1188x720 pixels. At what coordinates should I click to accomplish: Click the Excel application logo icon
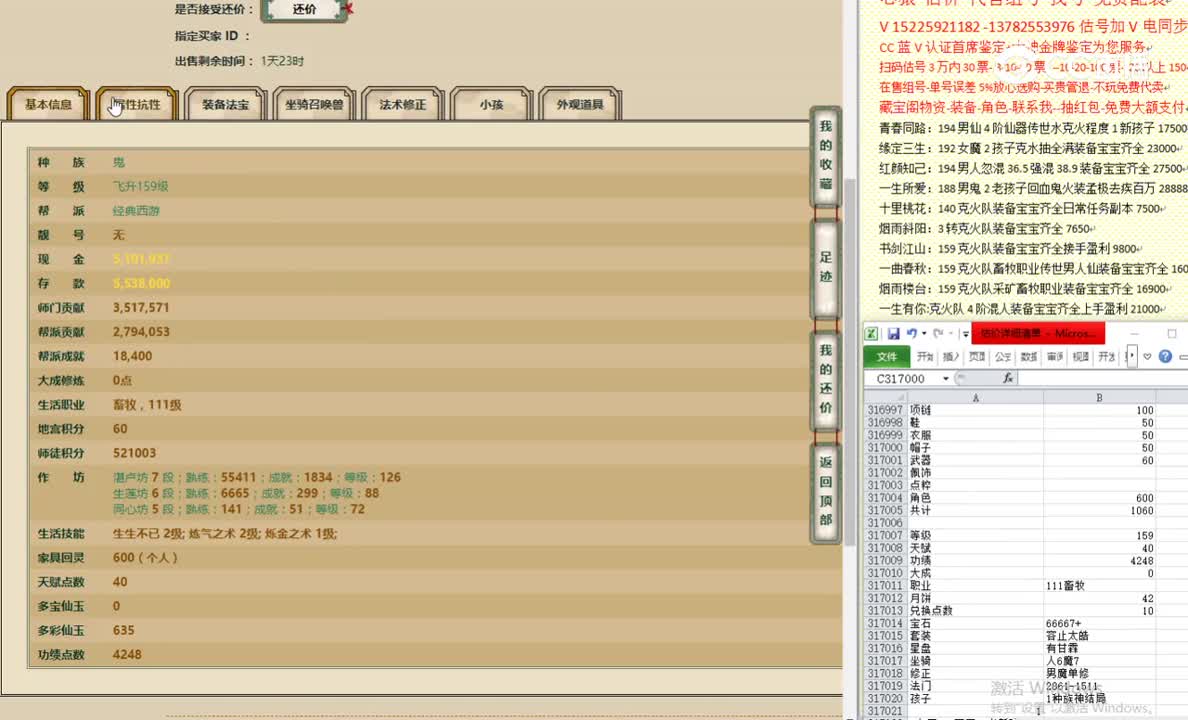point(872,334)
